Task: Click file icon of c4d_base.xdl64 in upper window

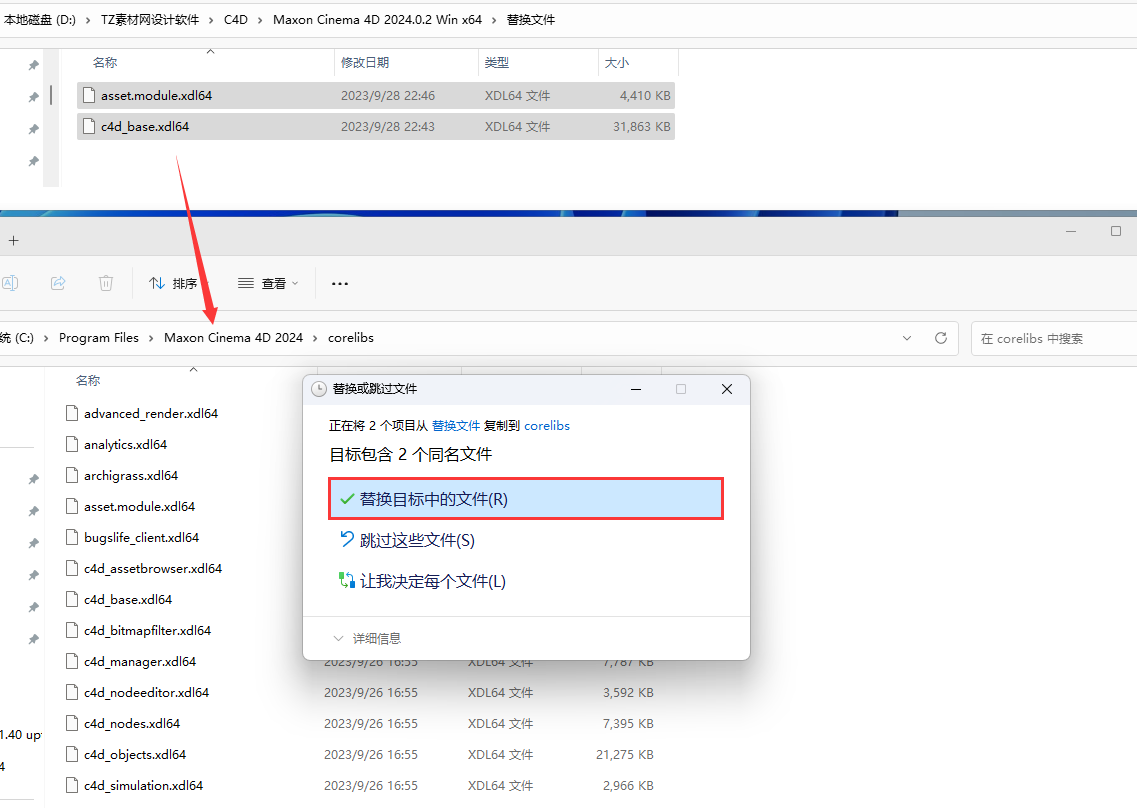Action: pos(89,126)
